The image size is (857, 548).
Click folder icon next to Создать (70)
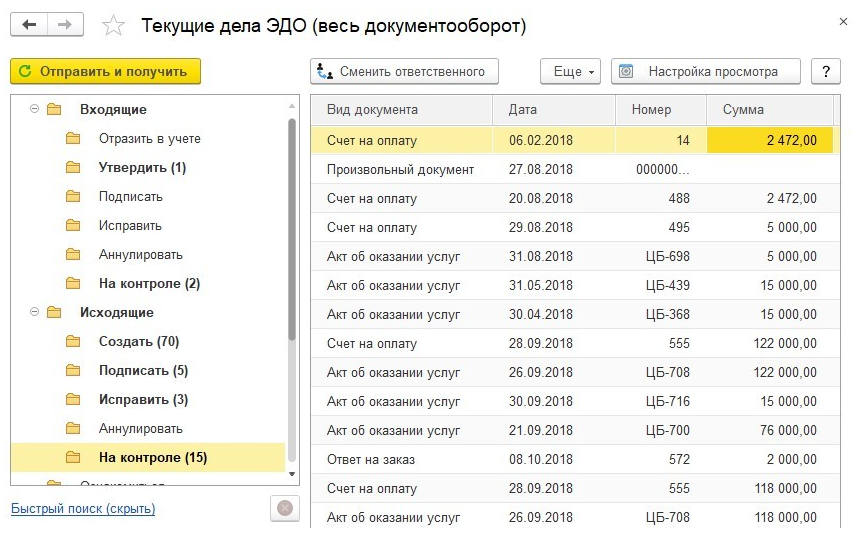point(73,341)
